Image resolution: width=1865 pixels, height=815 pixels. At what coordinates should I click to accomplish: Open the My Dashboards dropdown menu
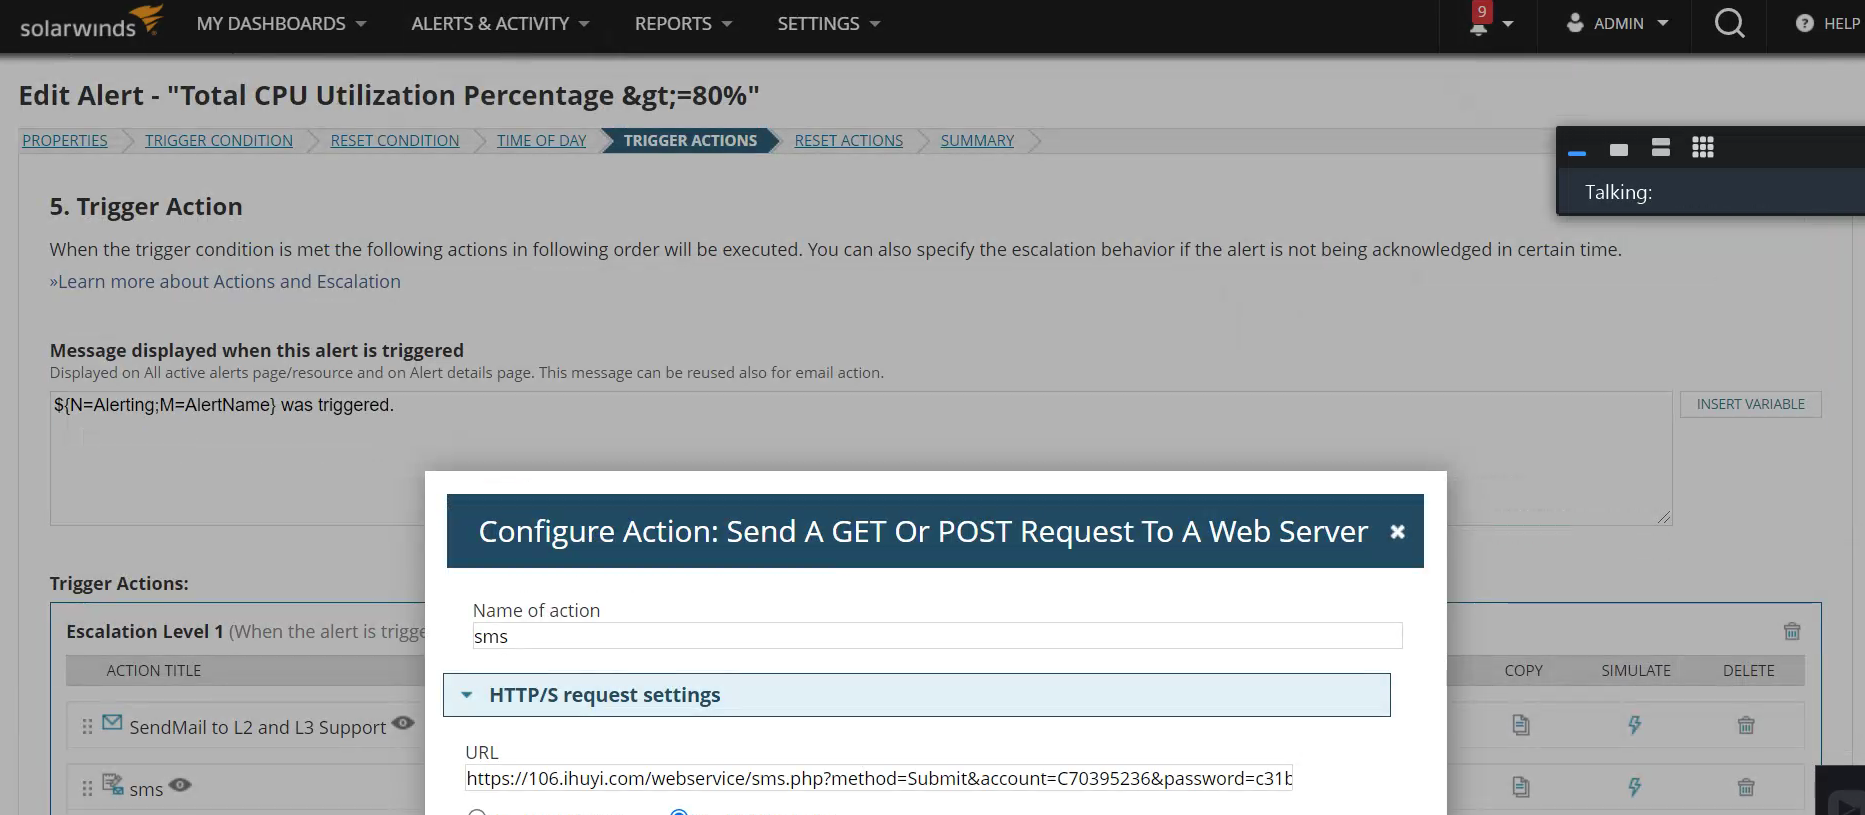coord(281,24)
